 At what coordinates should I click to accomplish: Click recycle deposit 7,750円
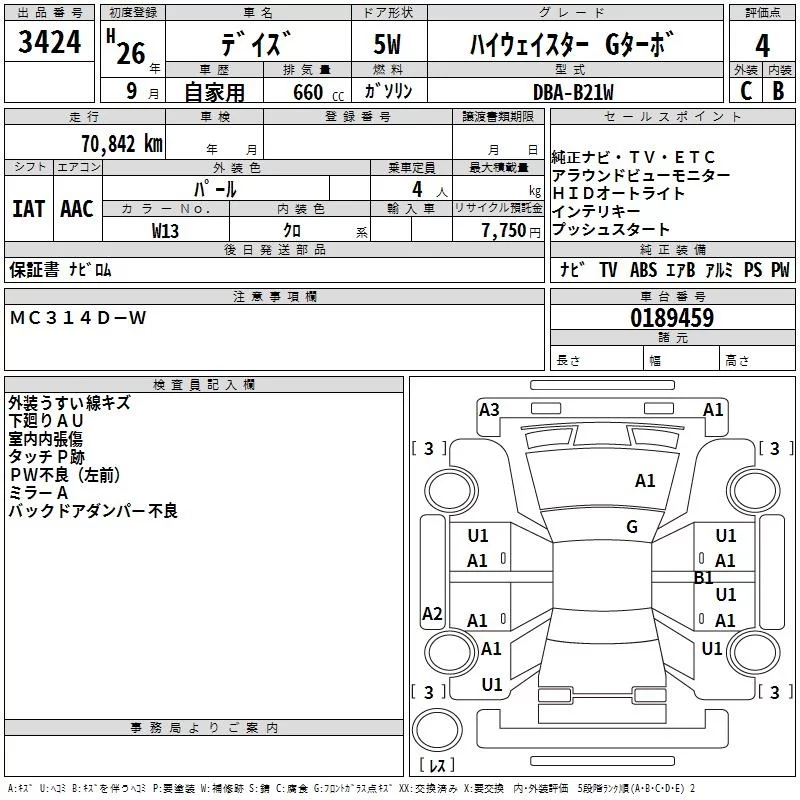click(511, 231)
